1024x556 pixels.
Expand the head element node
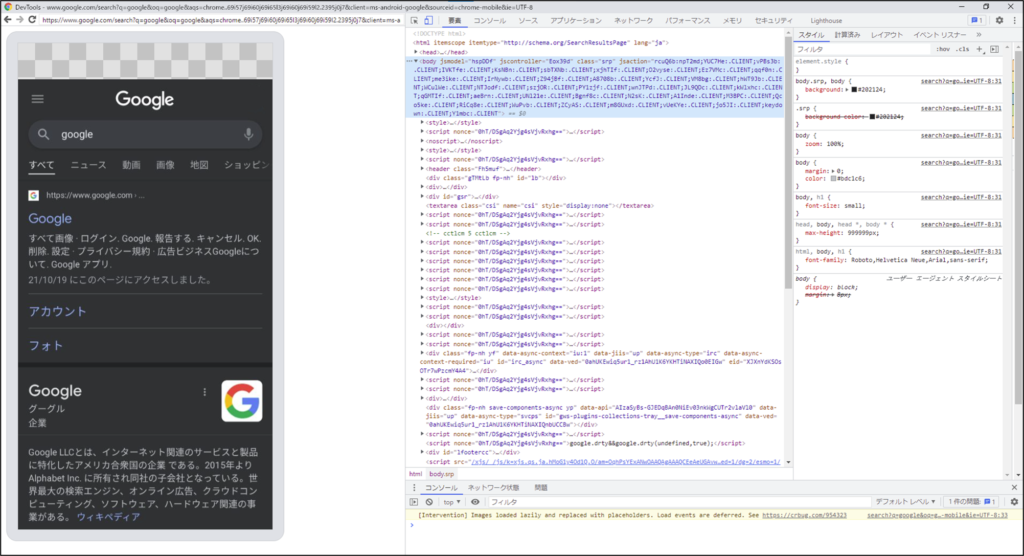418,51
